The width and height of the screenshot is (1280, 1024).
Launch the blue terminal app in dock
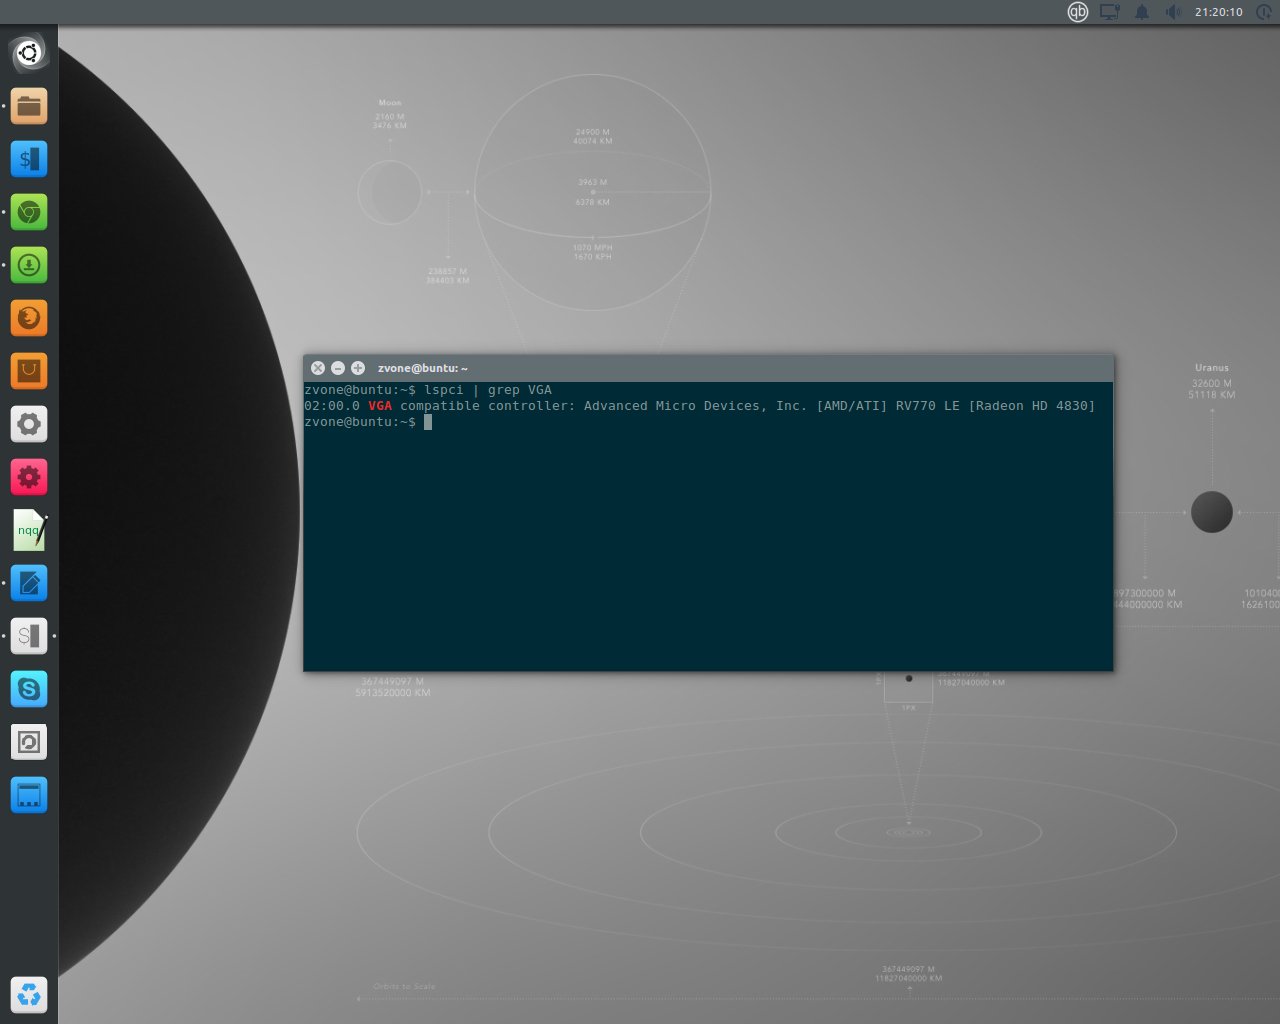29,159
